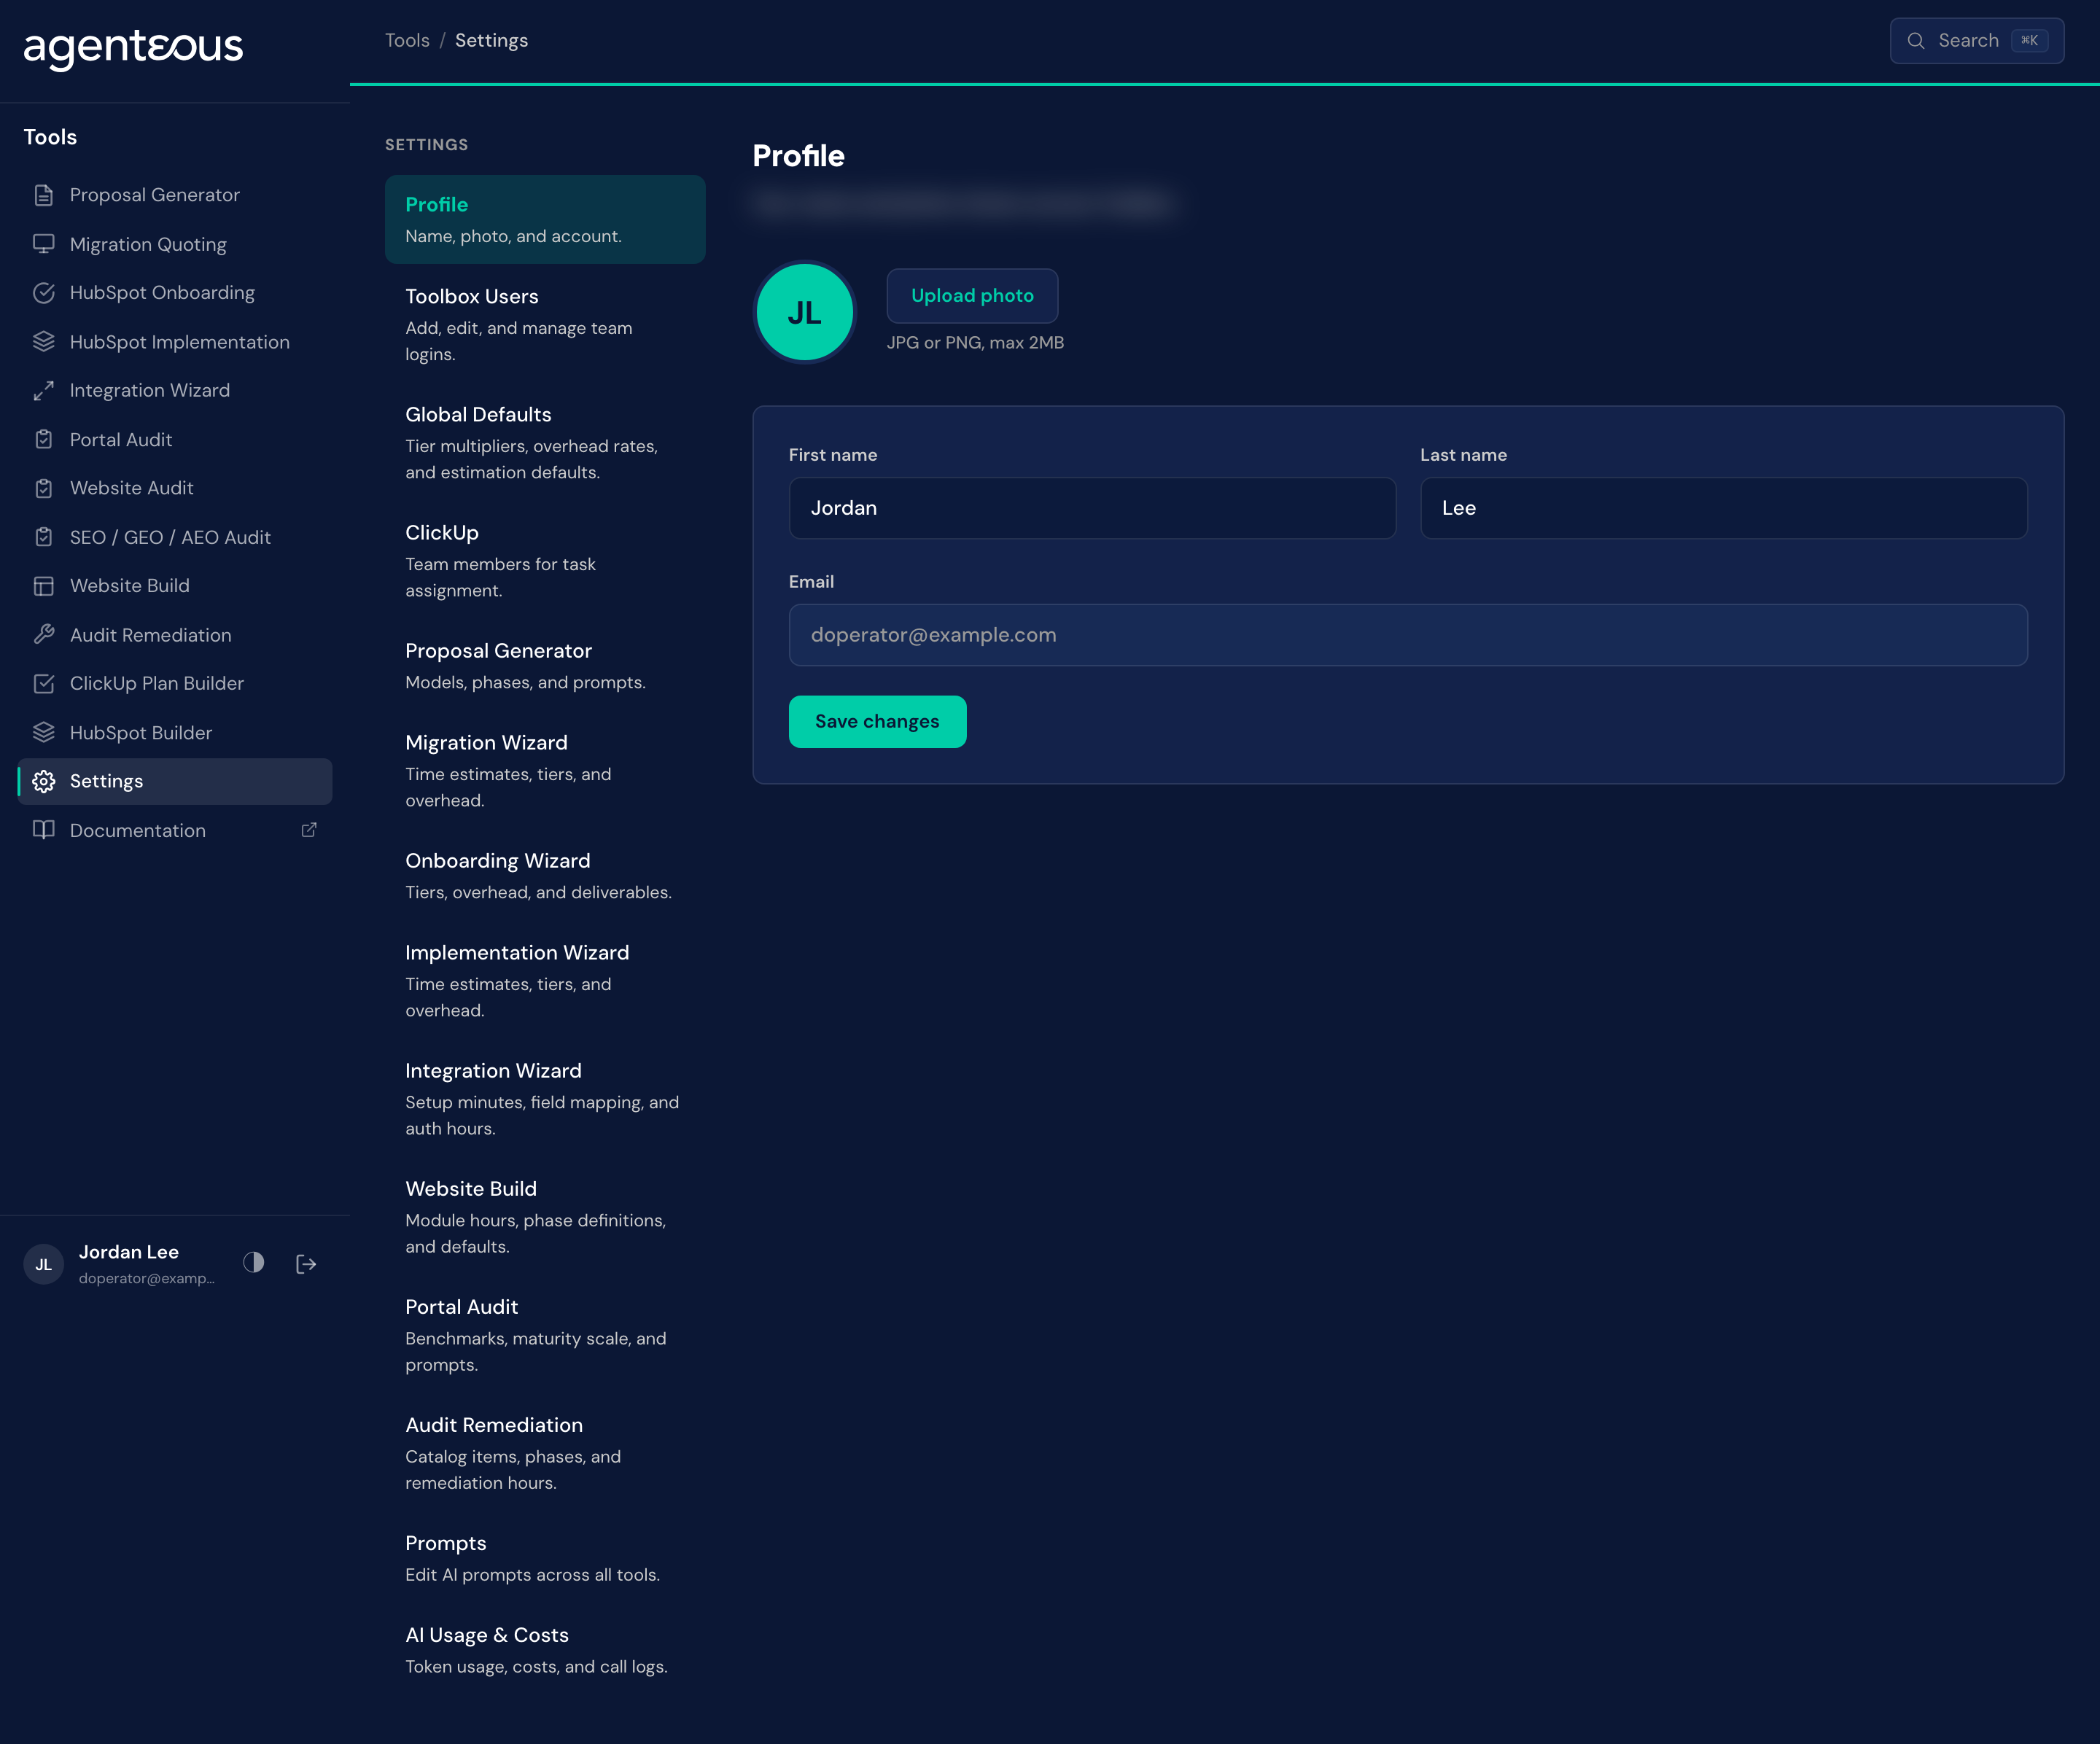Image resolution: width=2100 pixels, height=1744 pixels.
Task: Click the search magnifier icon
Action: (x=1916, y=41)
